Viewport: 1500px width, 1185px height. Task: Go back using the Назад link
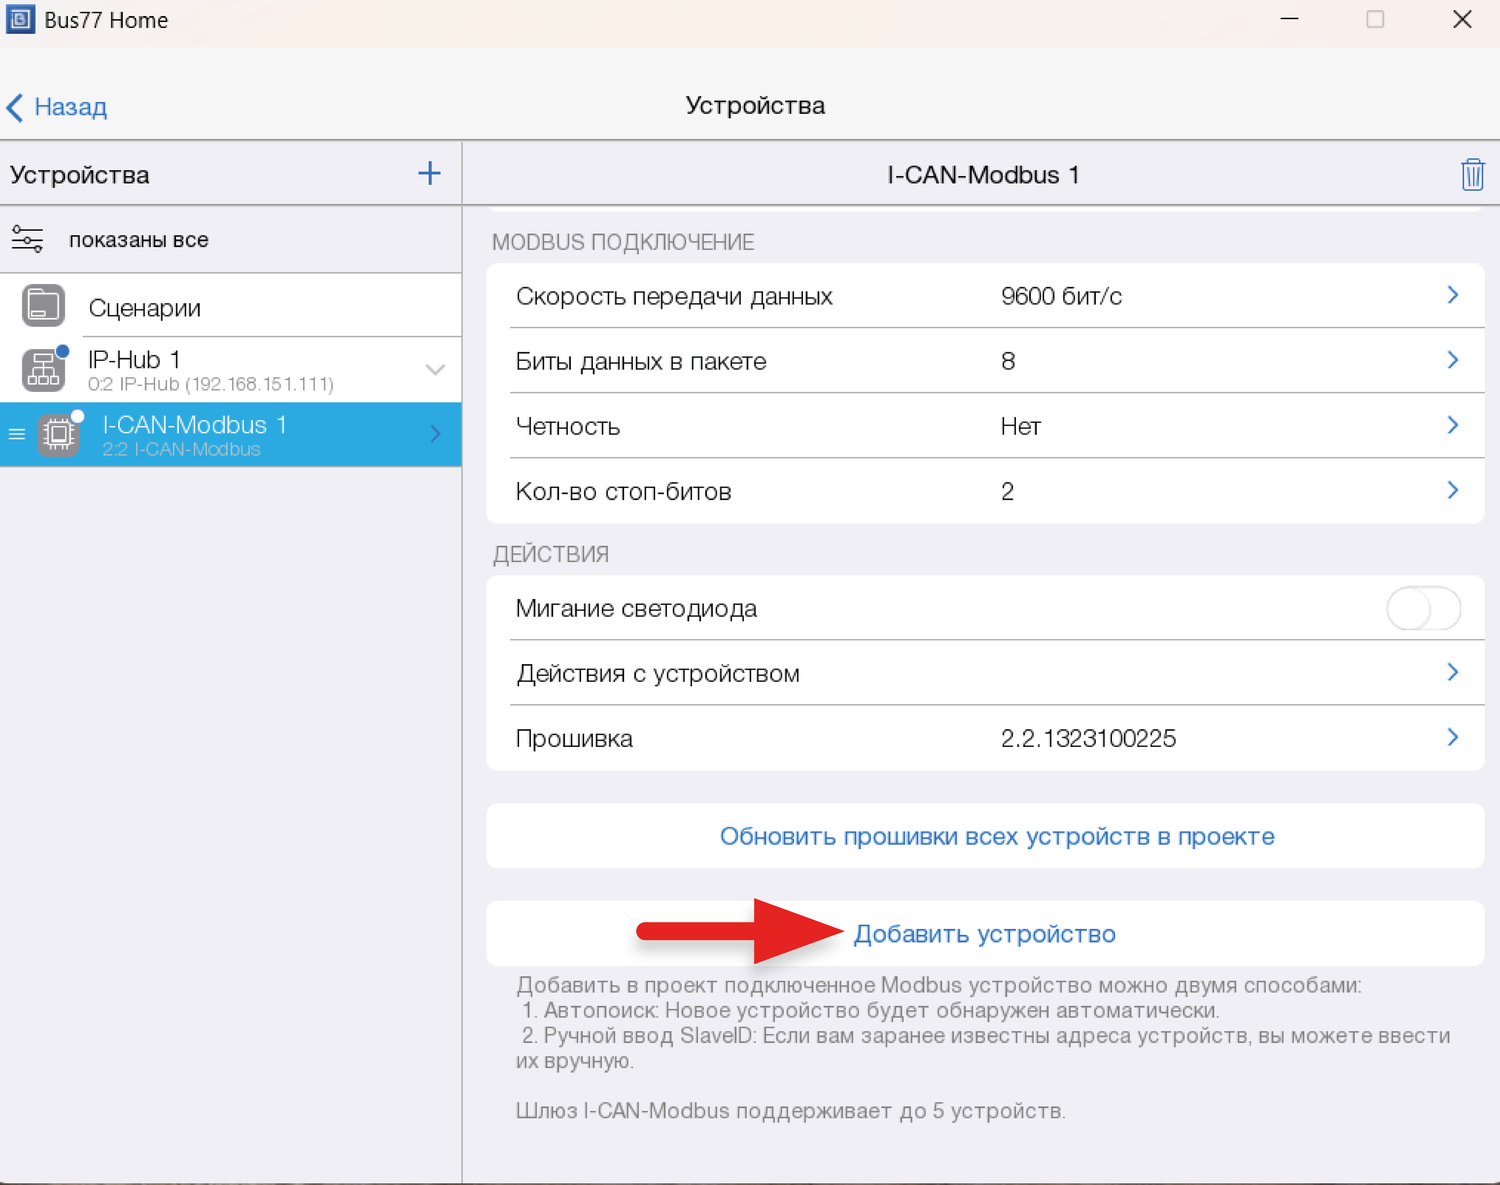coord(58,107)
